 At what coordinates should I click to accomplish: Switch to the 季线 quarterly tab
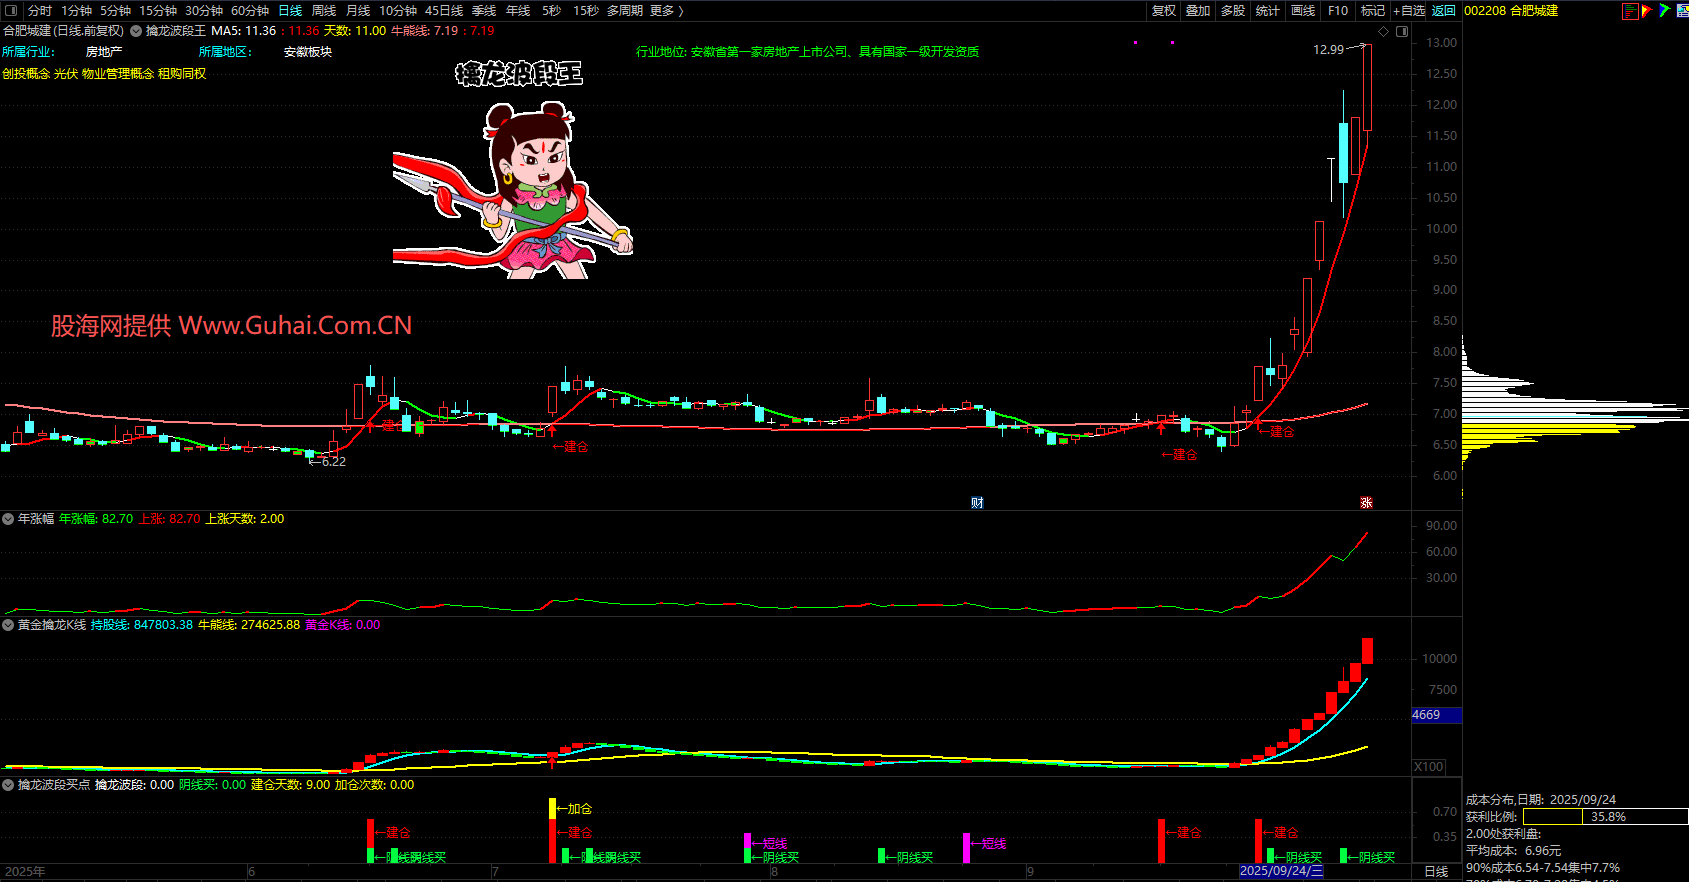click(484, 11)
